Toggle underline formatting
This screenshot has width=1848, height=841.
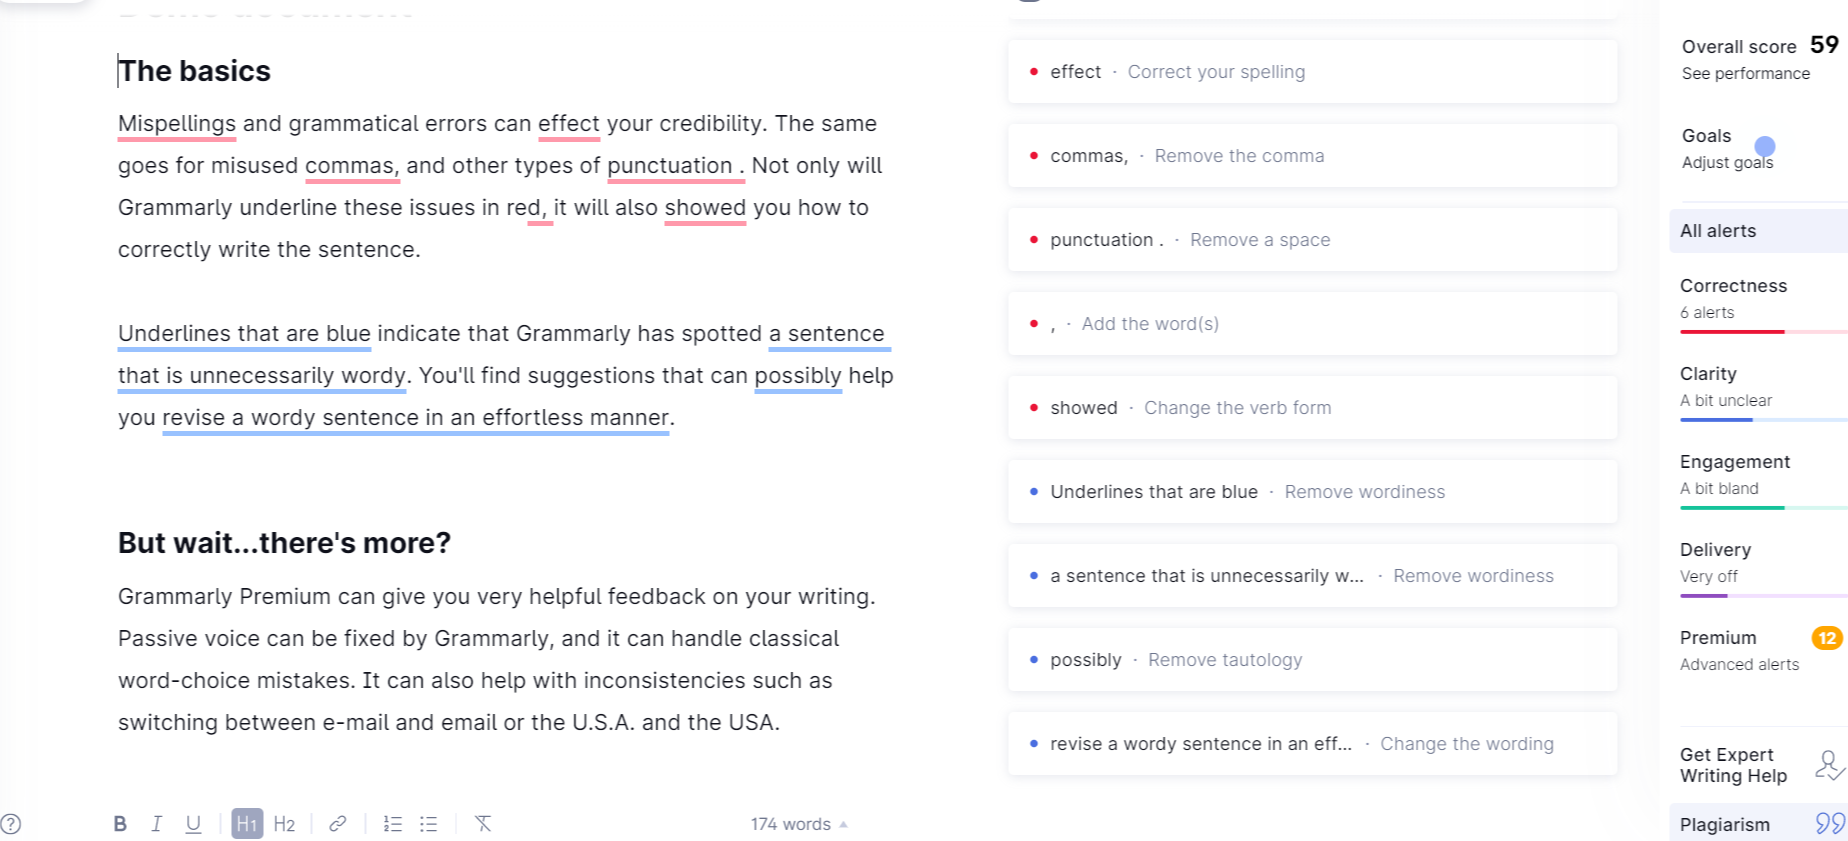pos(192,823)
